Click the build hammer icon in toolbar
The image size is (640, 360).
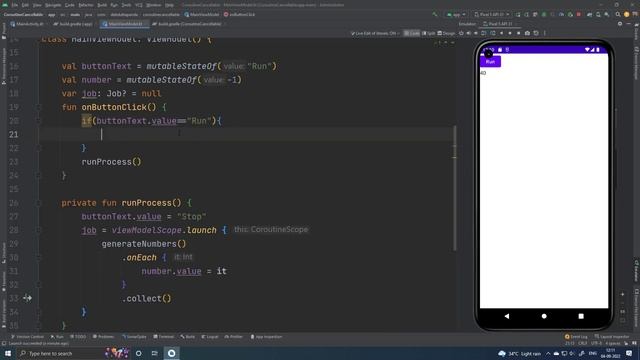[435, 14]
